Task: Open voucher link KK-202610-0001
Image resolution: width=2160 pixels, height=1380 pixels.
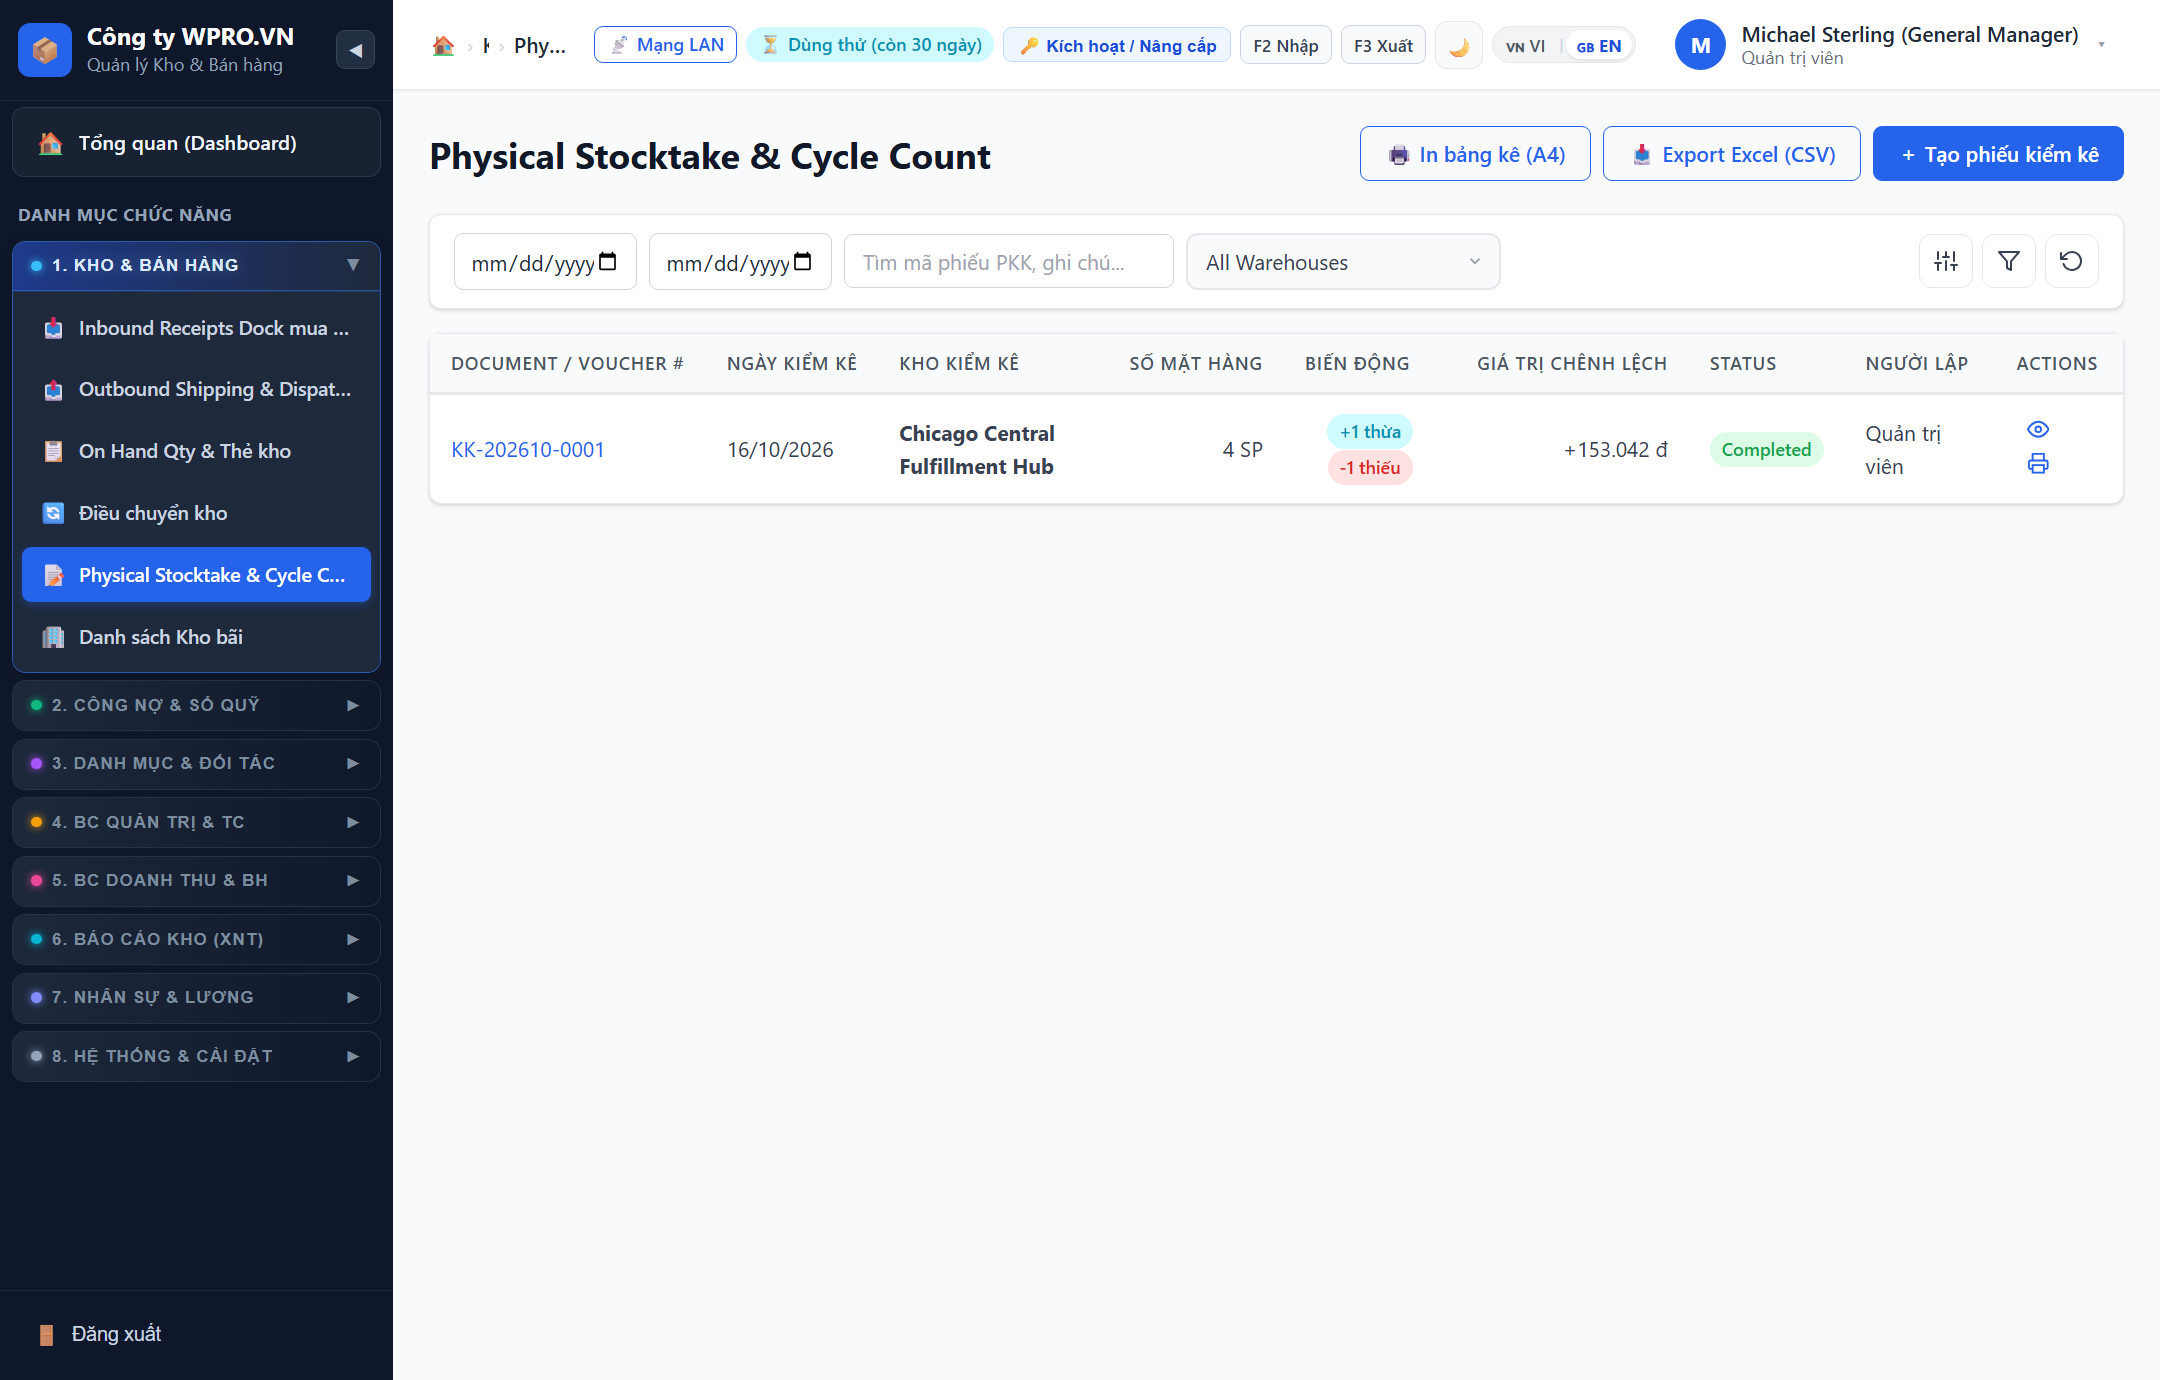Action: 528,450
